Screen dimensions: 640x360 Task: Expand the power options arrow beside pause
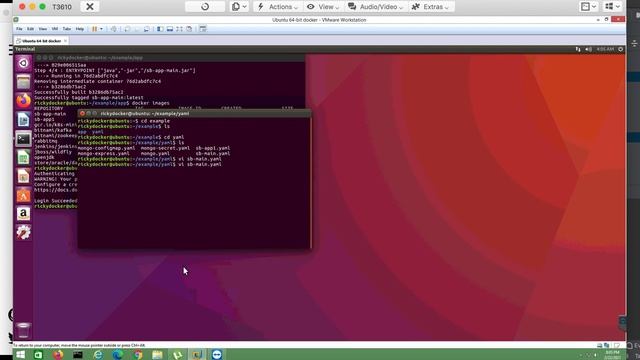[x=101, y=29]
